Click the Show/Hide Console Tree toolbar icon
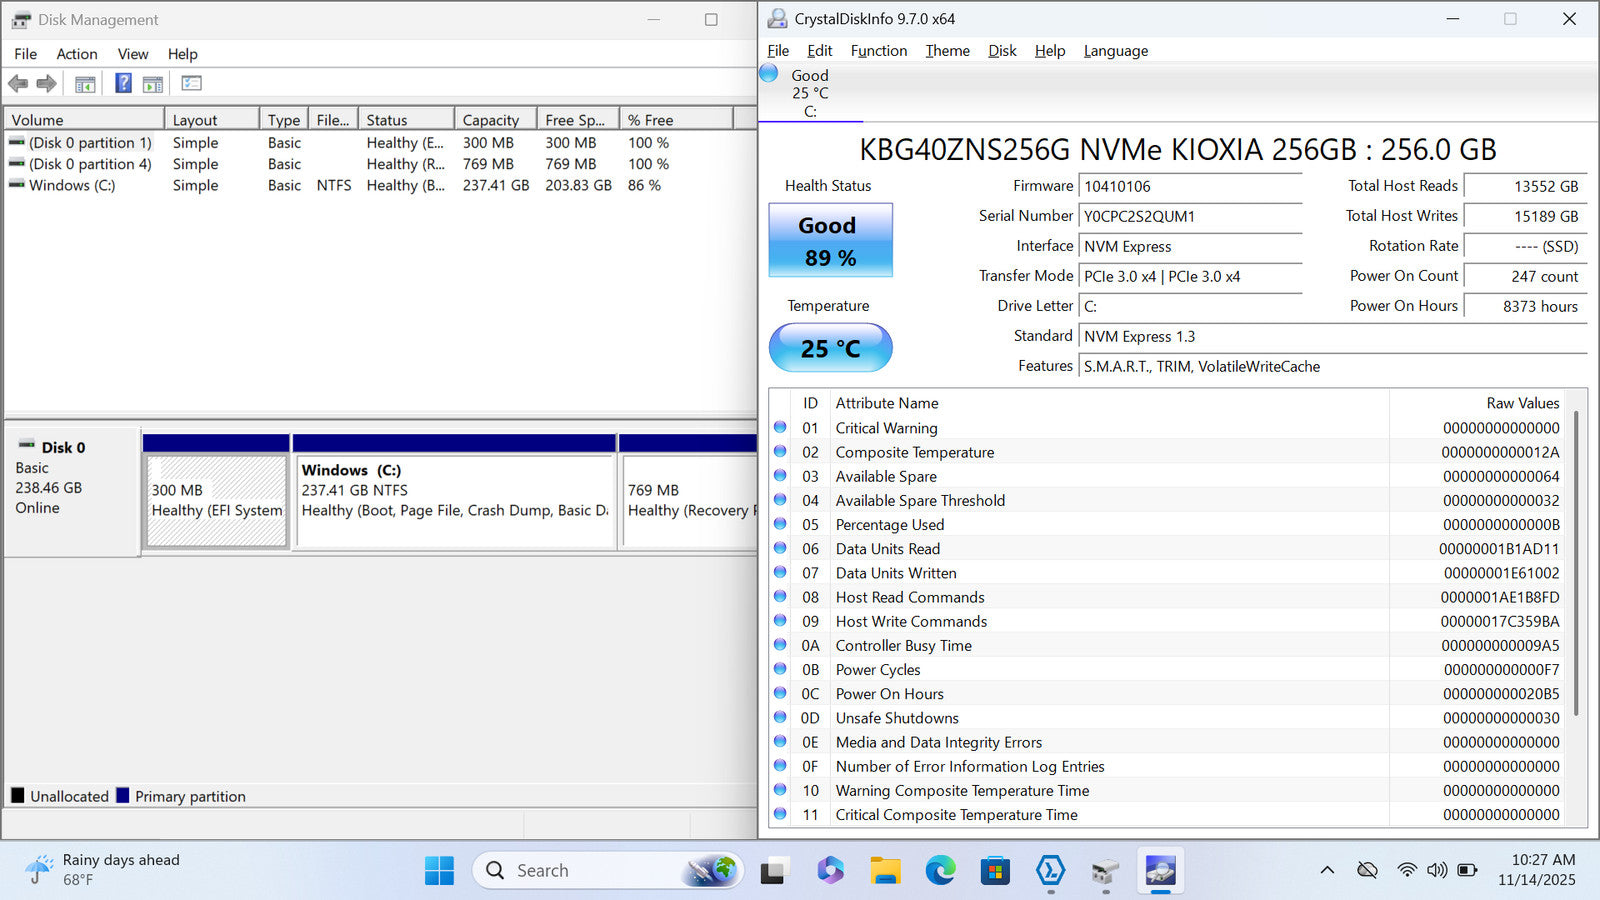Viewport: 1600px width, 900px height. (x=85, y=84)
